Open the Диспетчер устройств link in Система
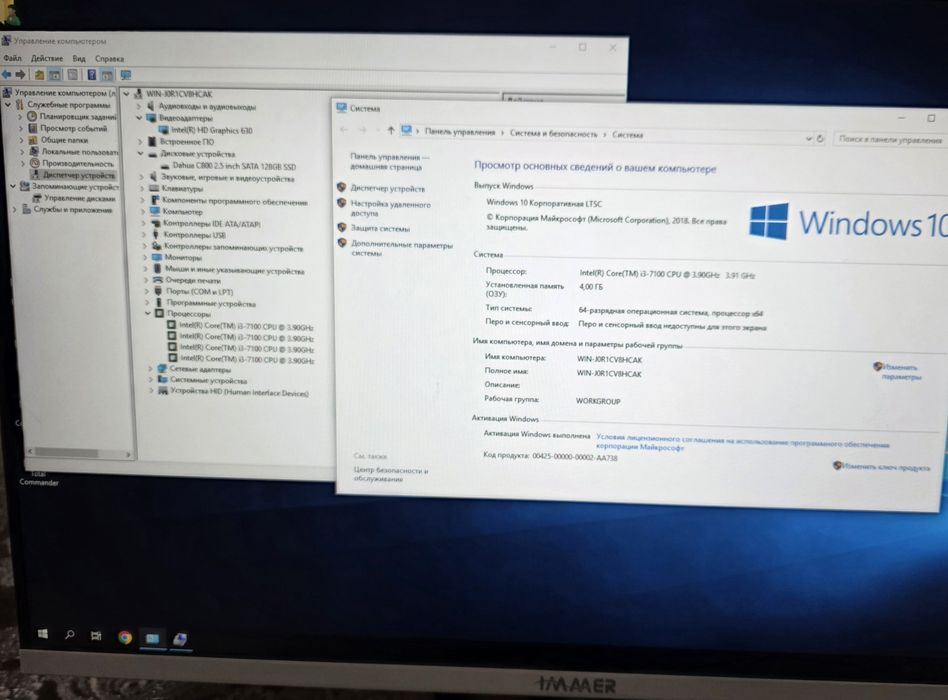This screenshot has height=700, width=948. [388, 189]
